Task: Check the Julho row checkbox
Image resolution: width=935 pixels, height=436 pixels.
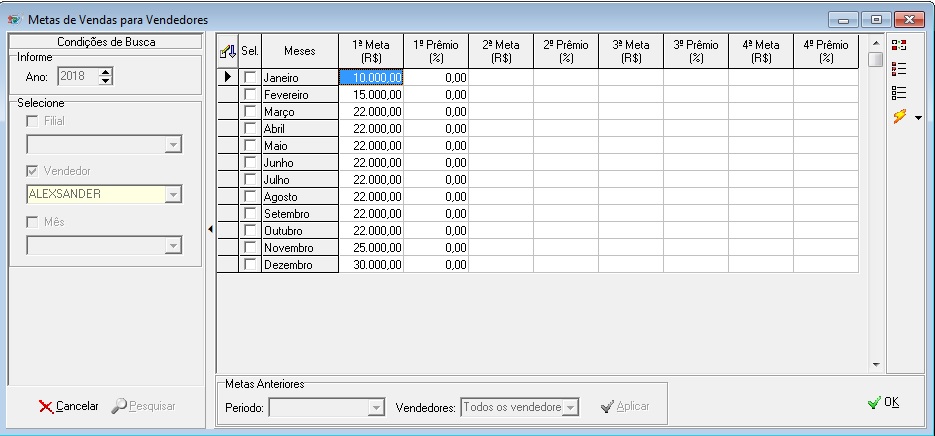Action: coord(250,180)
